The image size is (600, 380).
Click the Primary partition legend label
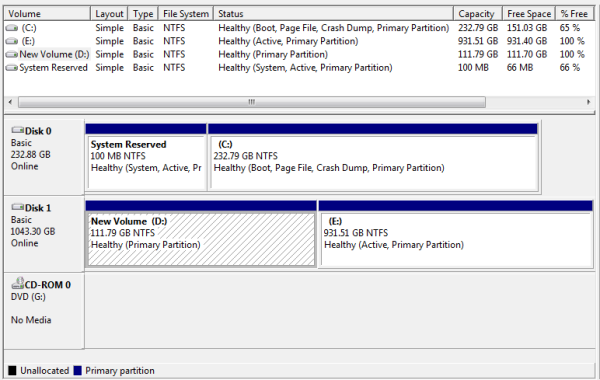coord(120,370)
